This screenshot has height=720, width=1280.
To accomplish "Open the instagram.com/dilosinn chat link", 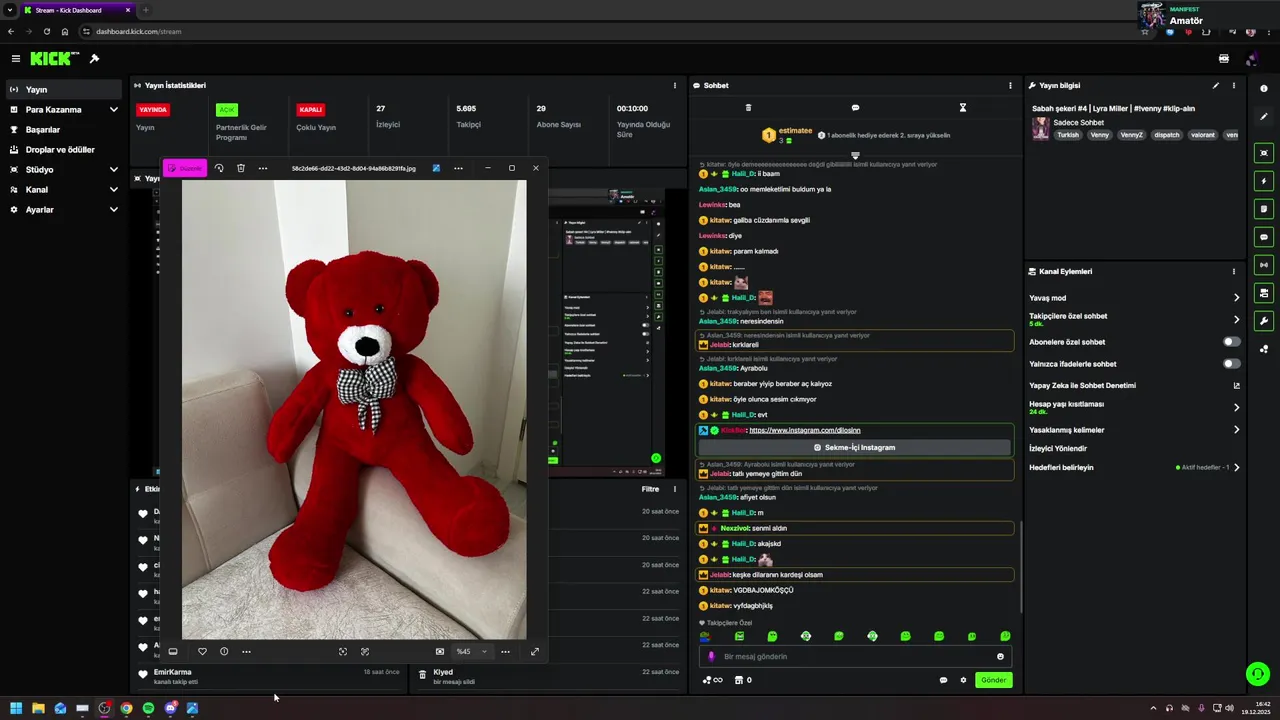I will point(804,430).
